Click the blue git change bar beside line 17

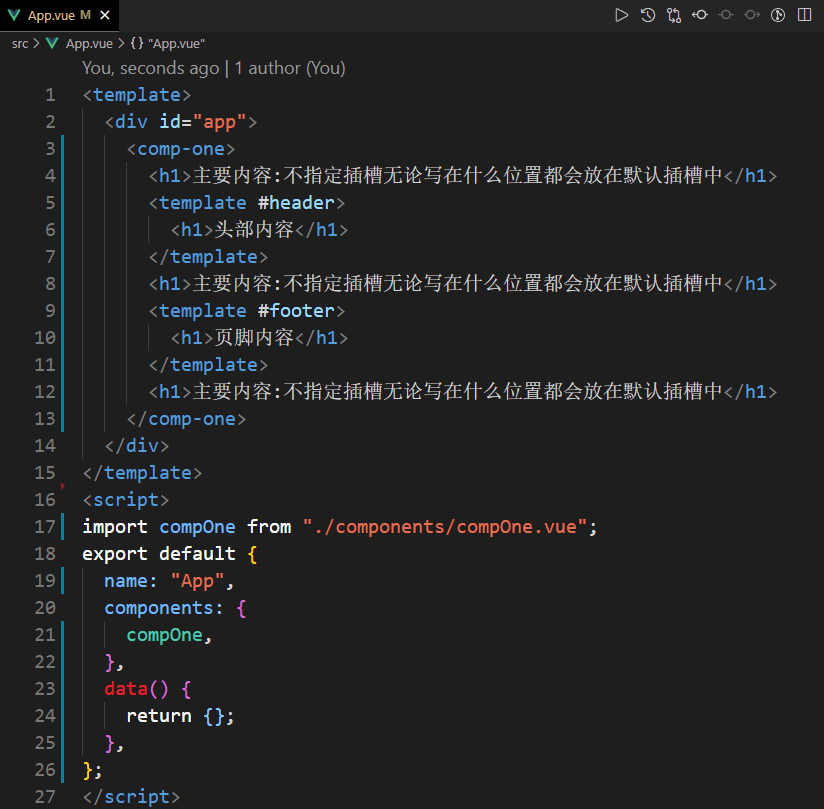point(63,527)
